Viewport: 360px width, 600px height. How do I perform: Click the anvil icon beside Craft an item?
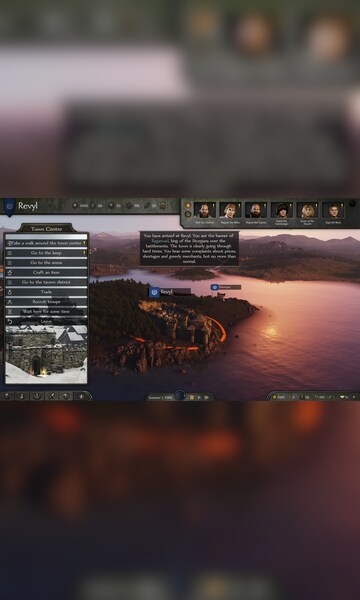click(x=10, y=272)
